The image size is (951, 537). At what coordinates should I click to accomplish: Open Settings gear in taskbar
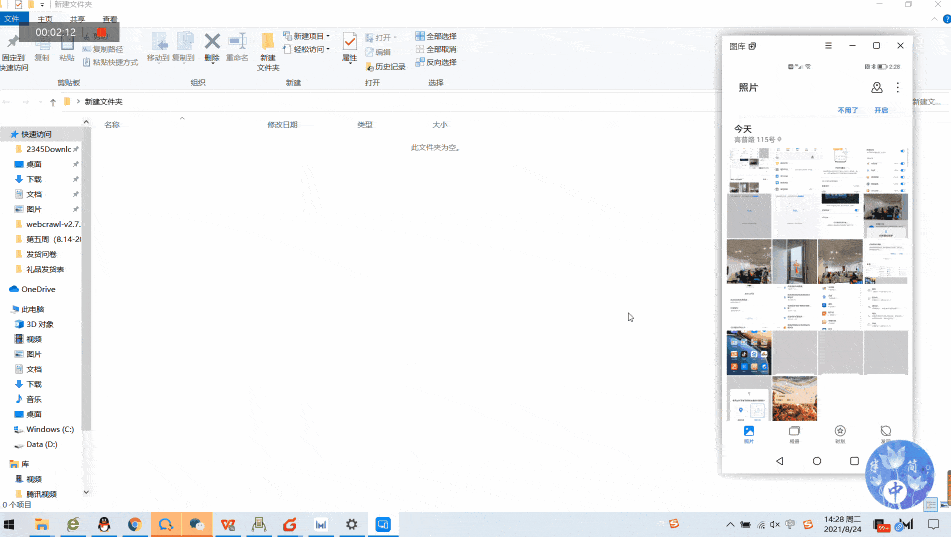(352, 524)
